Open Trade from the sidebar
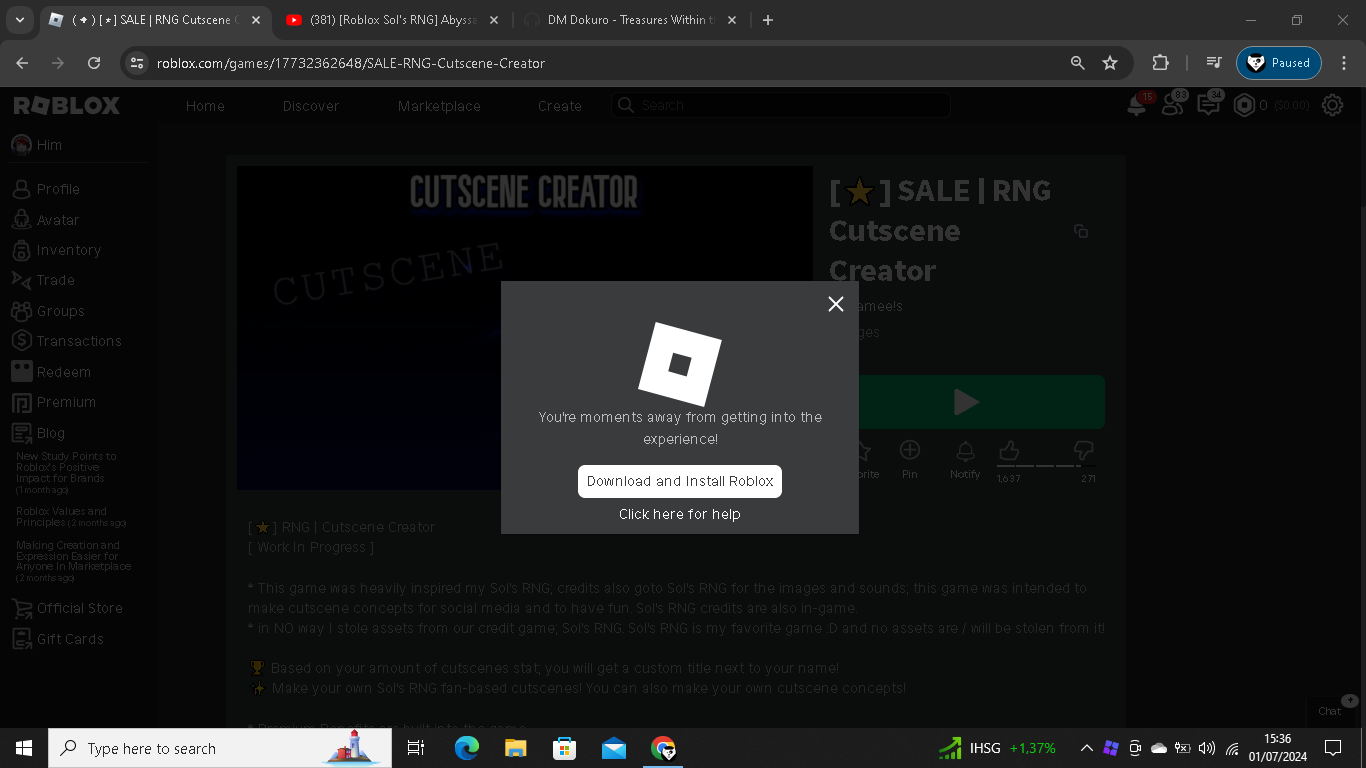The image size is (1366, 768). (43, 280)
